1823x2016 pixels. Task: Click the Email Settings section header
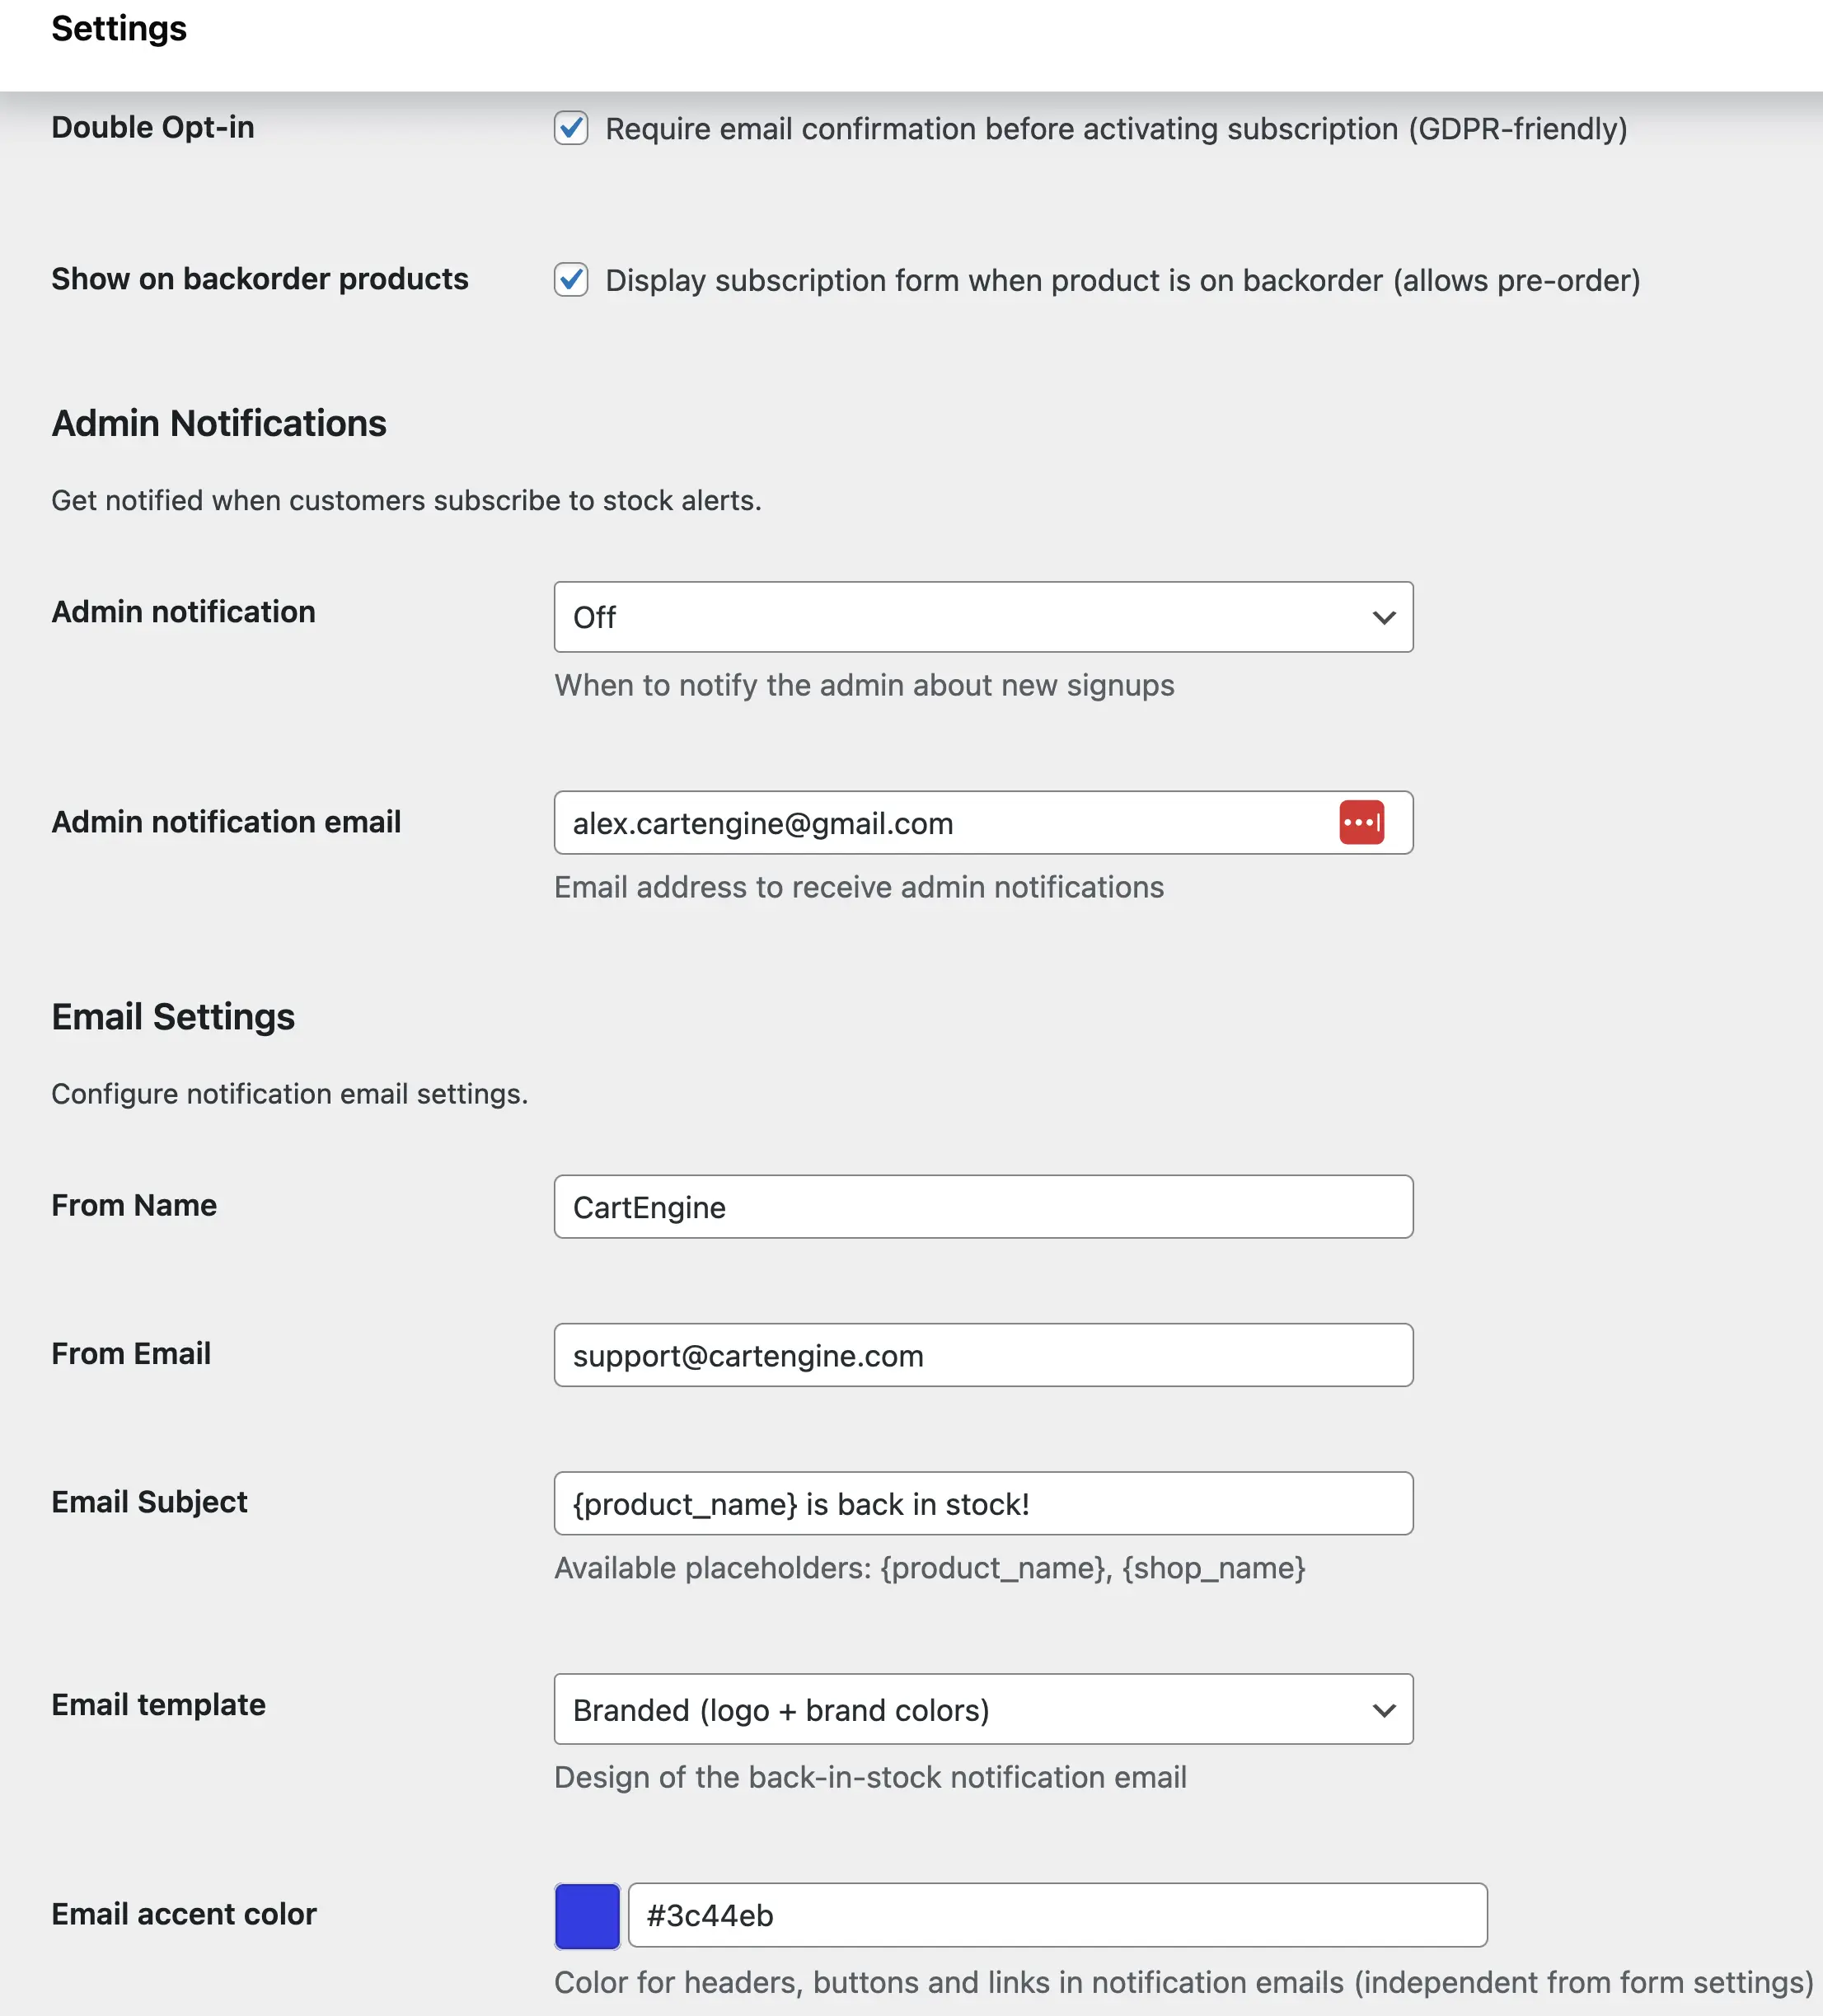(x=172, y=1016)
